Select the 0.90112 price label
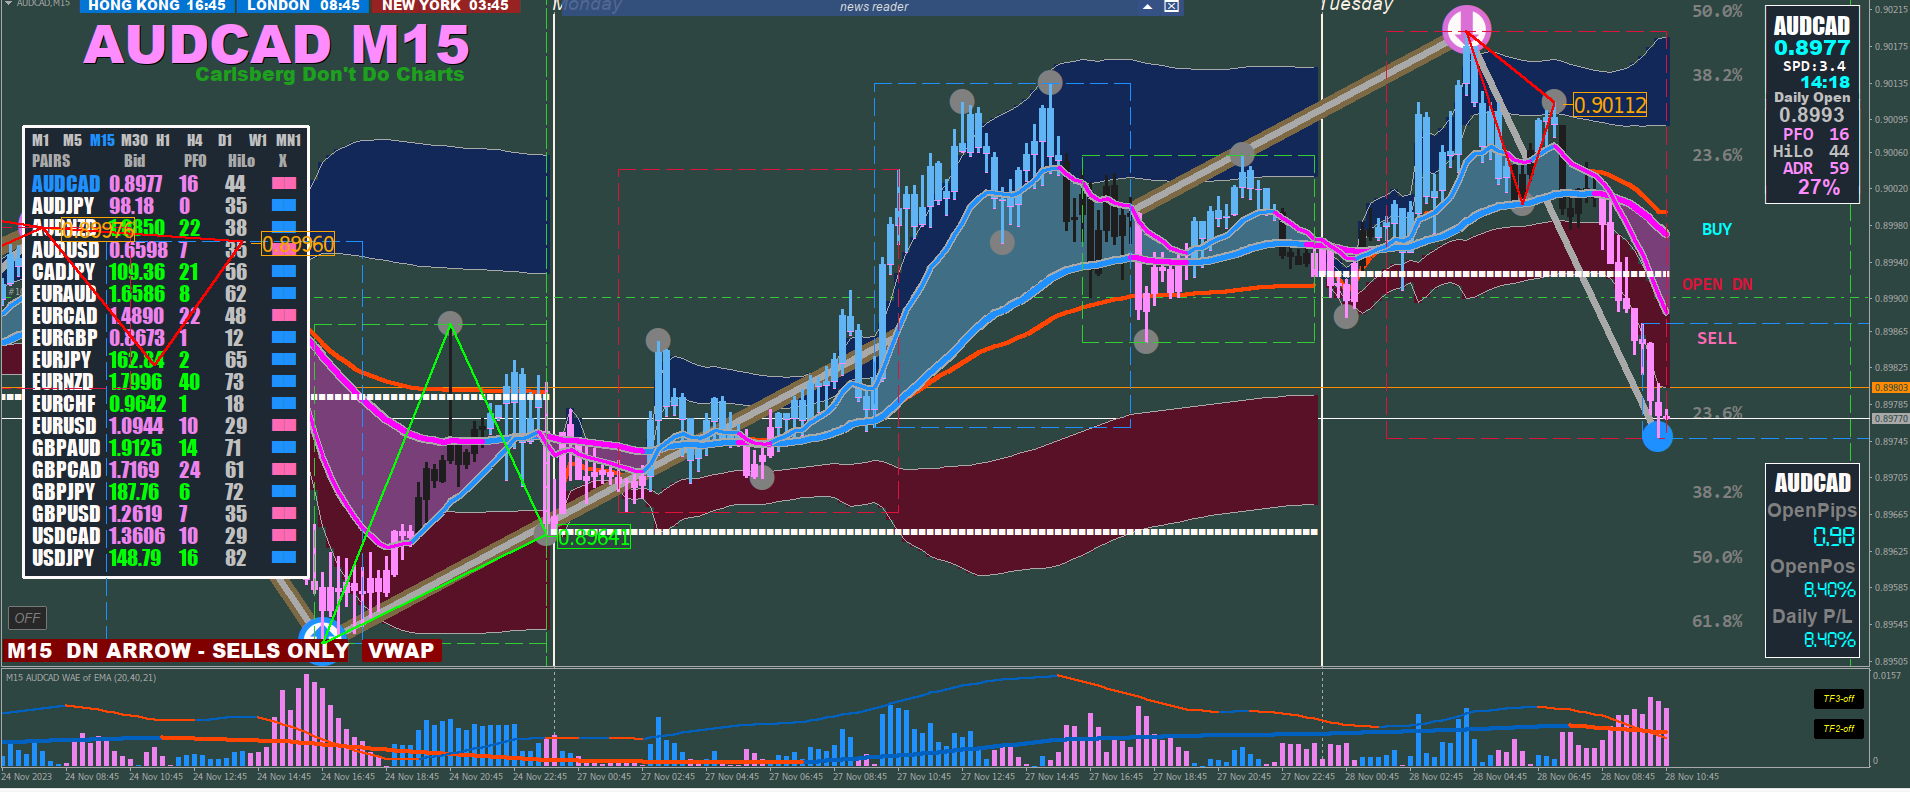This screenshot has height=792, width=1910. click(1610, 105)
